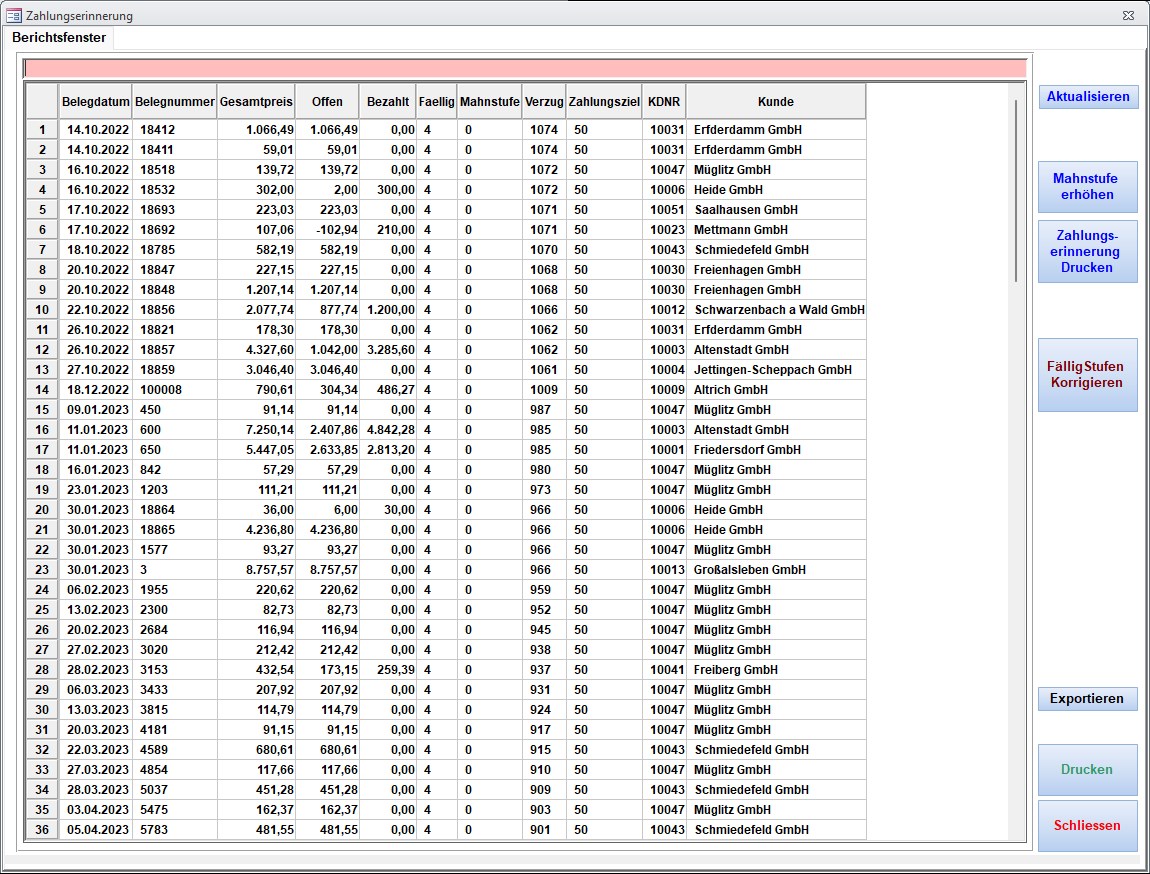Select the Kunde column header
The width and height of the screenshot is (1150, 874).
click(x=776, y=101)
